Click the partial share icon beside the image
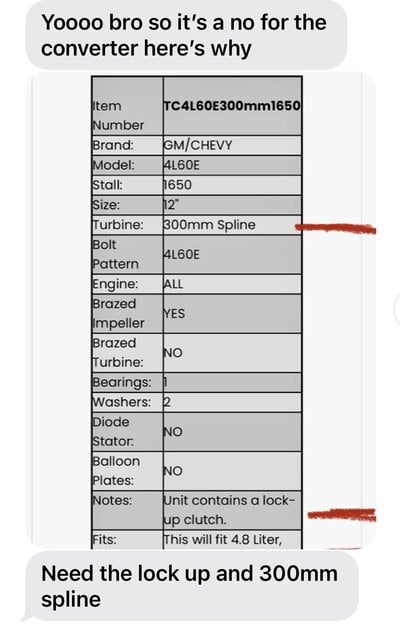Viewport: 400px width, 641px height. coord(397,309)
